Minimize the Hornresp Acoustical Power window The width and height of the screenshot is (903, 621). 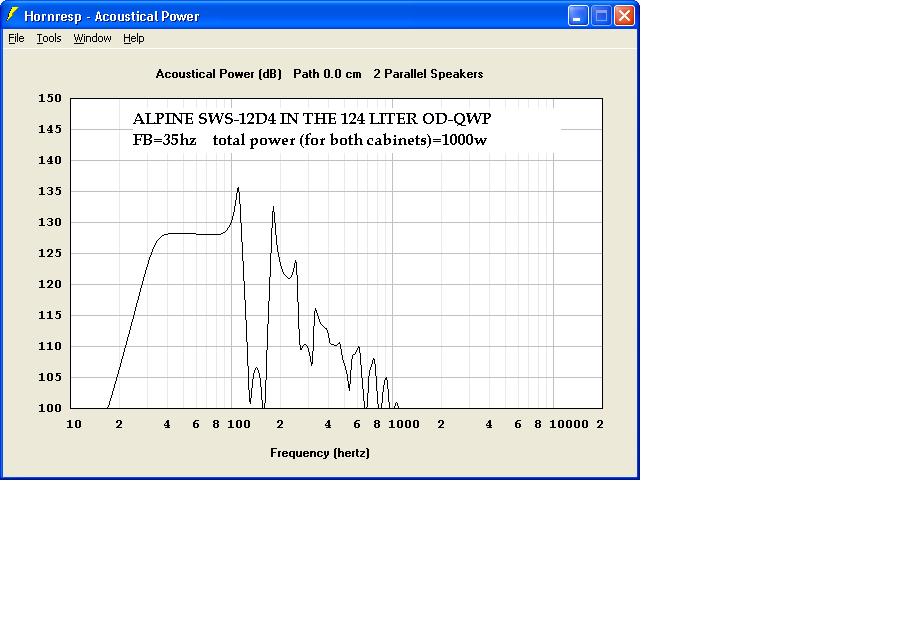578,16
